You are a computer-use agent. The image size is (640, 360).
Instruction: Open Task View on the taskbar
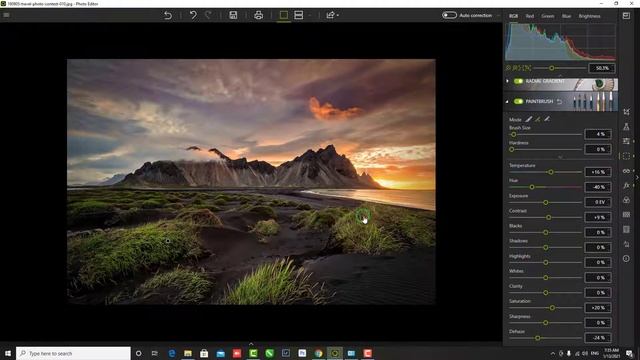click(155, 353)
